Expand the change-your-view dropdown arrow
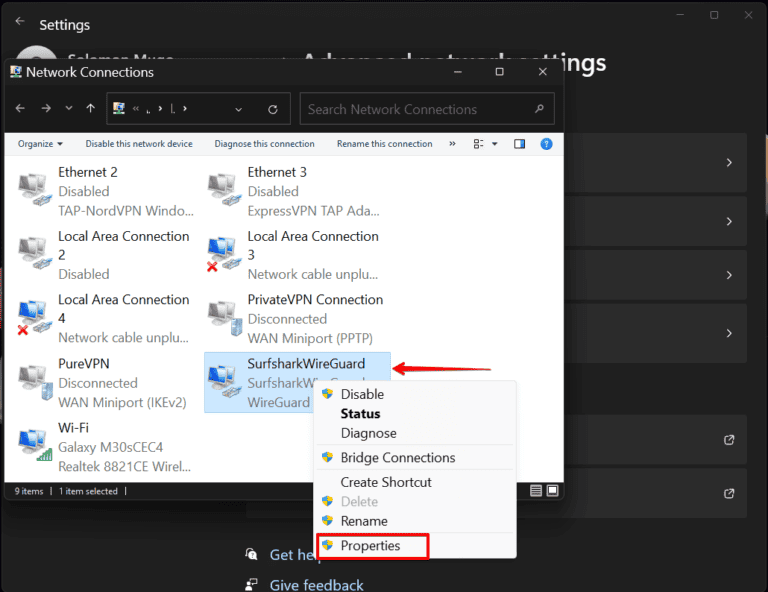Viewport: 768px width, 592px height. [495, 144]
